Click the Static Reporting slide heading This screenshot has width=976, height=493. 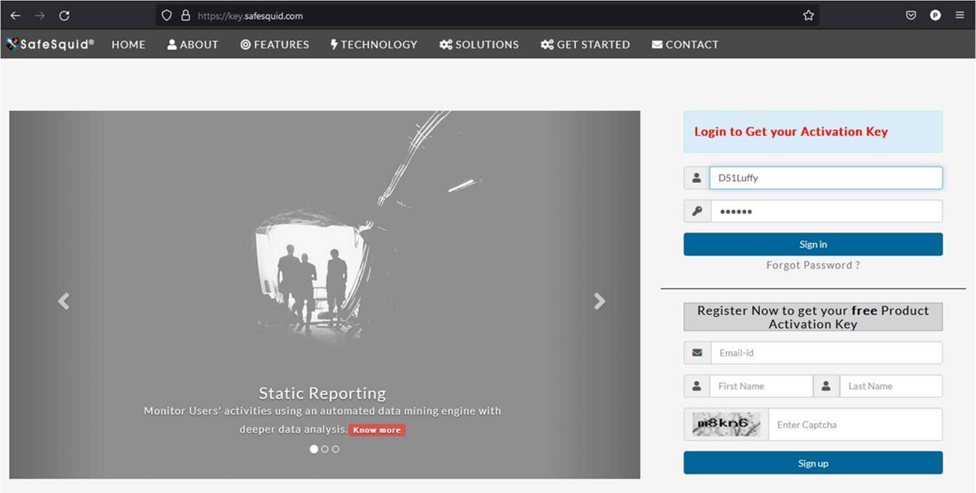(322, 393)
